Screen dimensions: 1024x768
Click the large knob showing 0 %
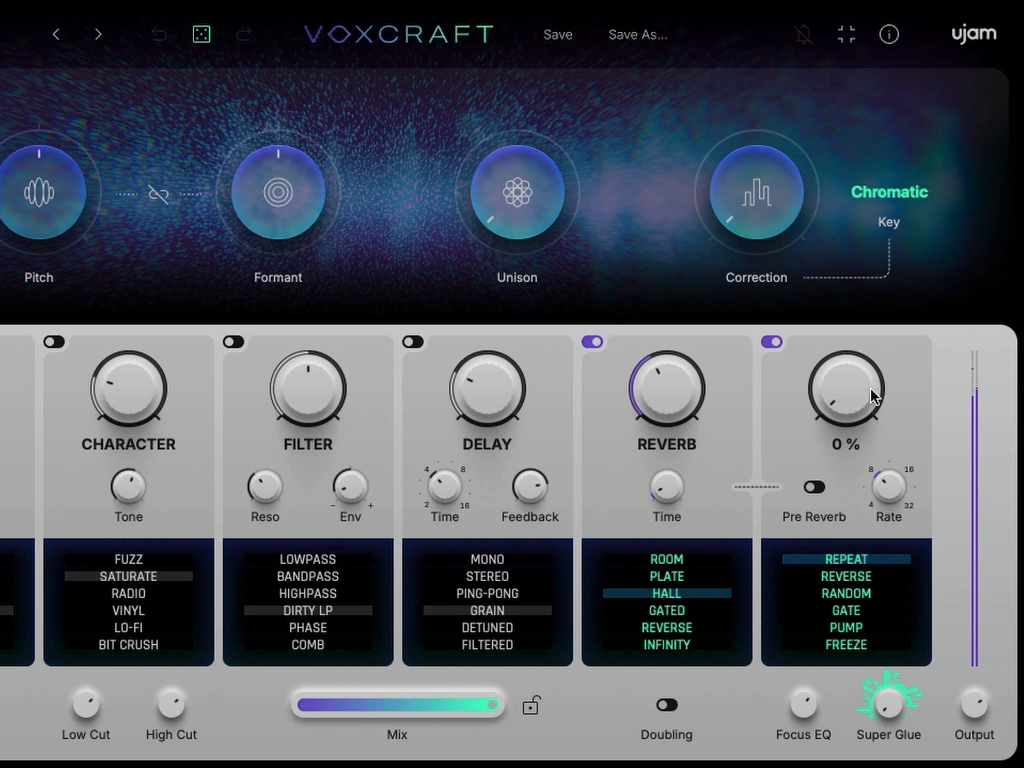846,389
